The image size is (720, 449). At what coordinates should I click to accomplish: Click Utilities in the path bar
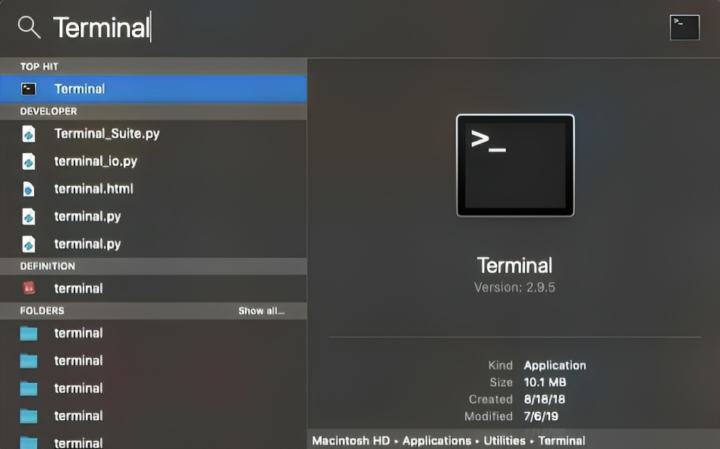[x=504, y=441]
